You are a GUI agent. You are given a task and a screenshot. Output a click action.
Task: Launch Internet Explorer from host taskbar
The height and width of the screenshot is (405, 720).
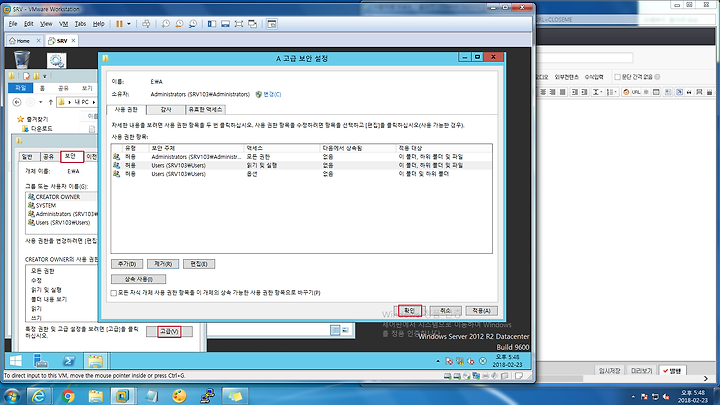point(39,396)
